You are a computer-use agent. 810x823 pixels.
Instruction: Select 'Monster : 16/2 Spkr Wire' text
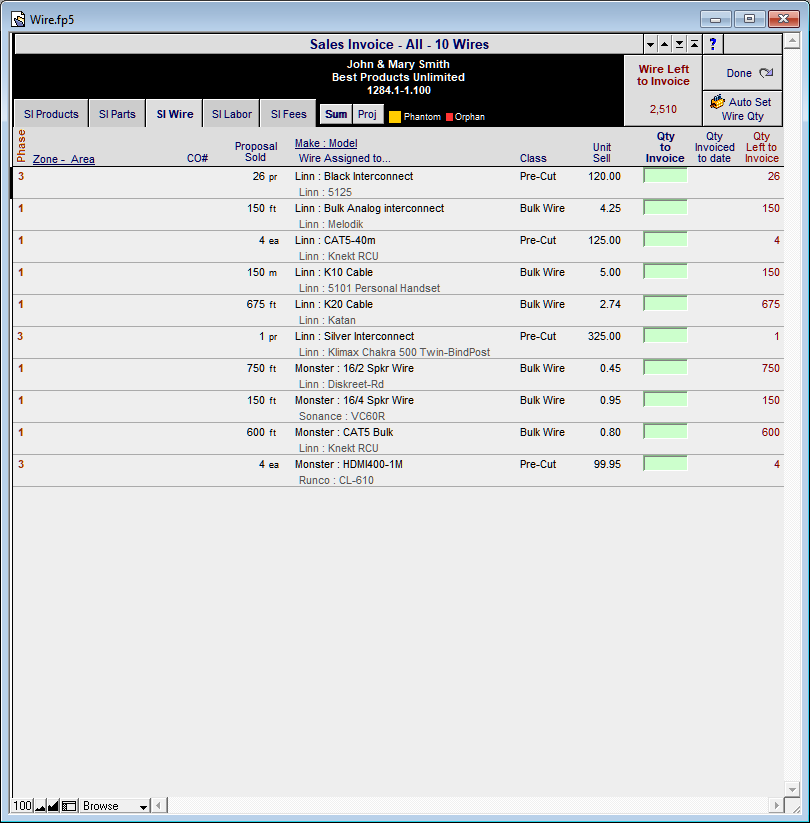click(x=354, y=368)
